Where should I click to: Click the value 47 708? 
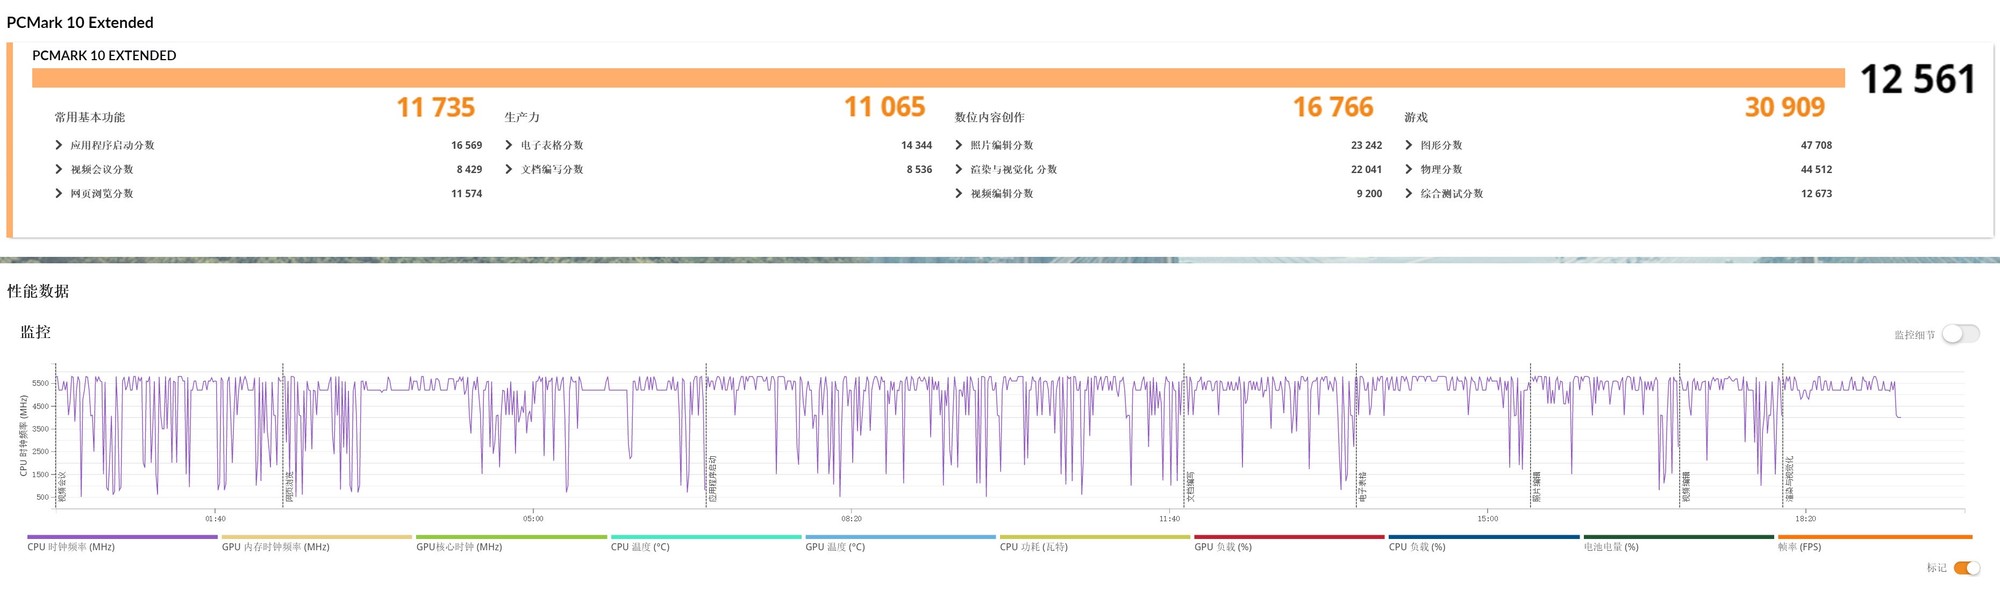coord(1816,145)
